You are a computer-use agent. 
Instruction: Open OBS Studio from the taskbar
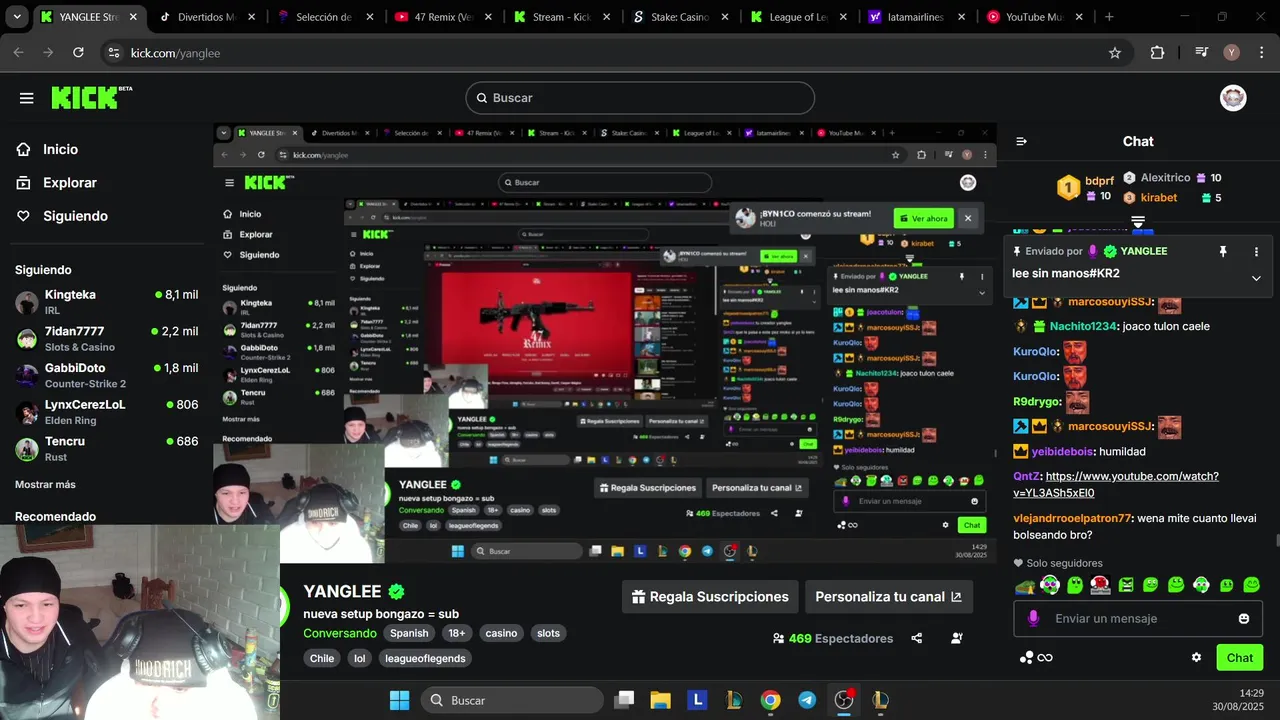[844, 700]
